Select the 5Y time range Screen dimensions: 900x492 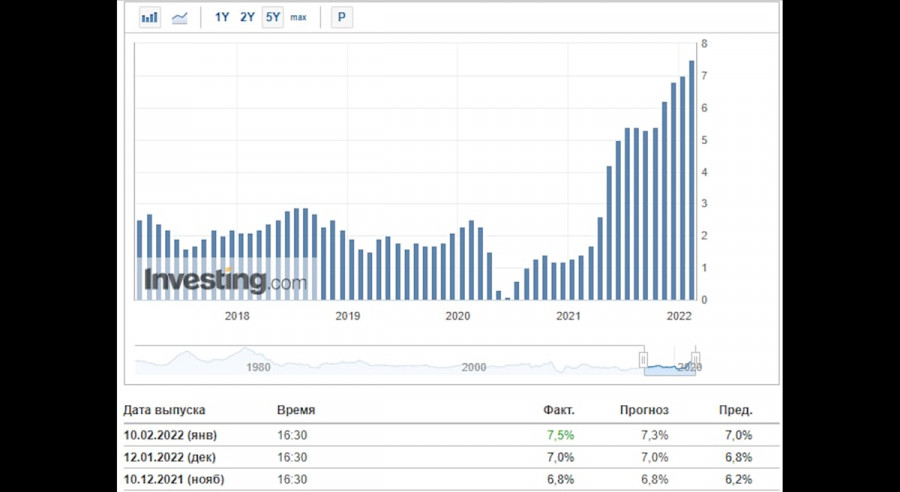273,17
